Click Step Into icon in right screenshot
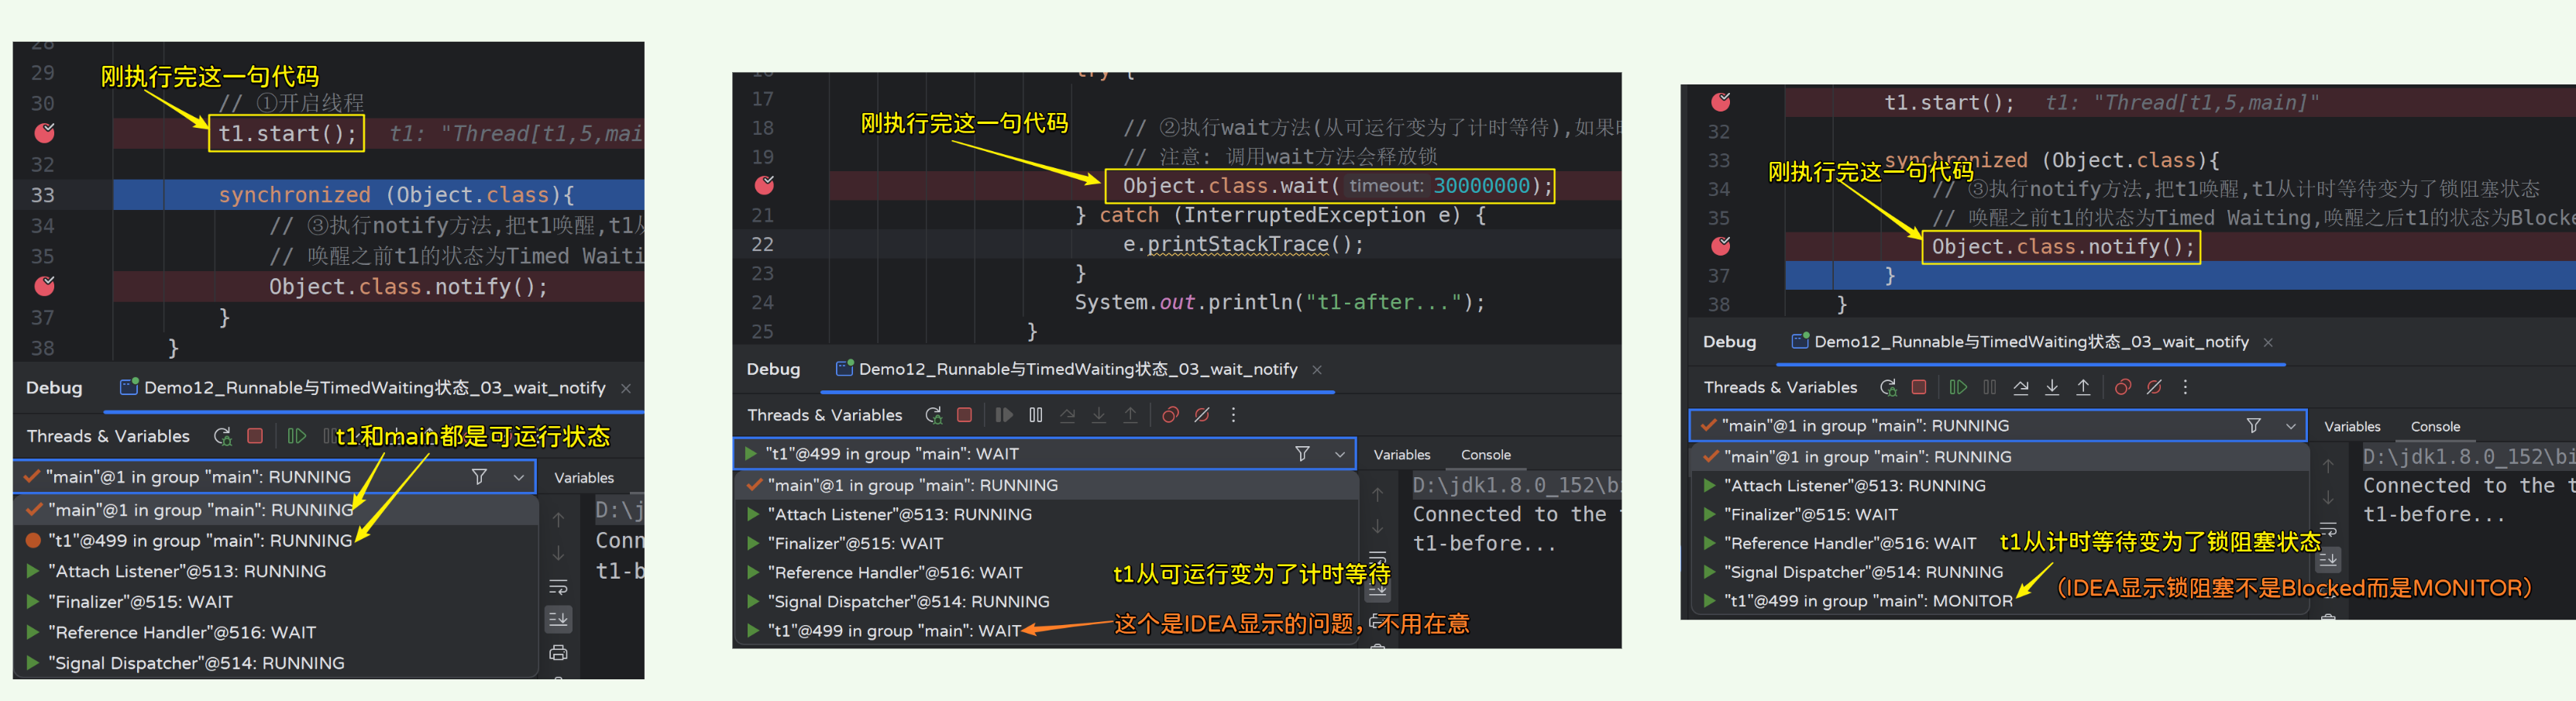Screen dimensions: 2576x701 [x=2052, y=387]
